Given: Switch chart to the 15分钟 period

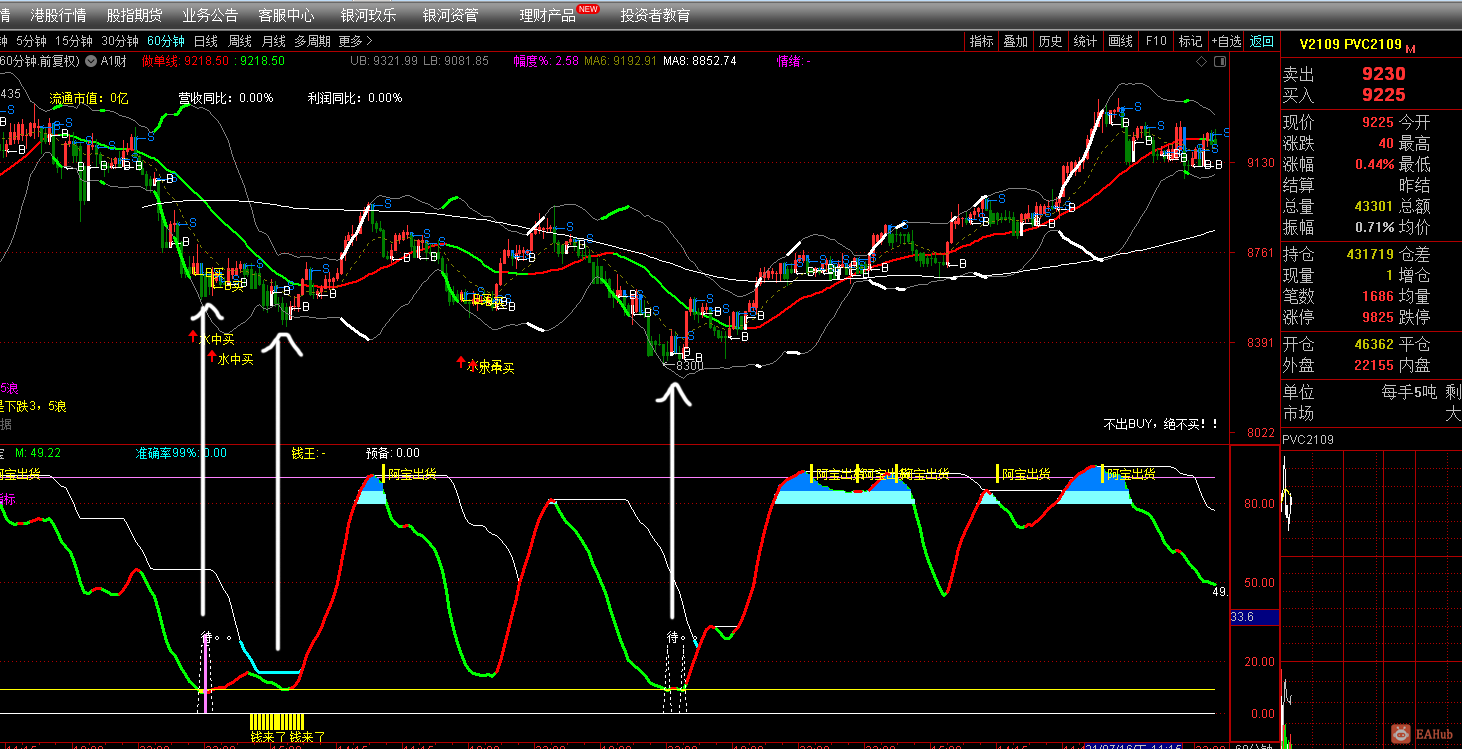Looking at the screenshot, I should [74, 41].
